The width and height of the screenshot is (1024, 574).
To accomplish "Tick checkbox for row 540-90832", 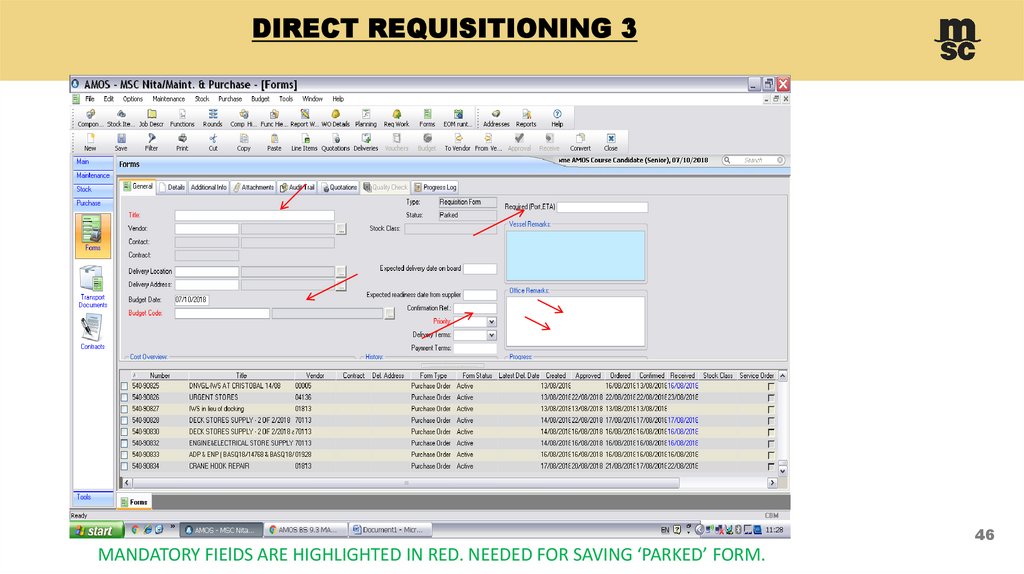I will click(x=125, y=443).
